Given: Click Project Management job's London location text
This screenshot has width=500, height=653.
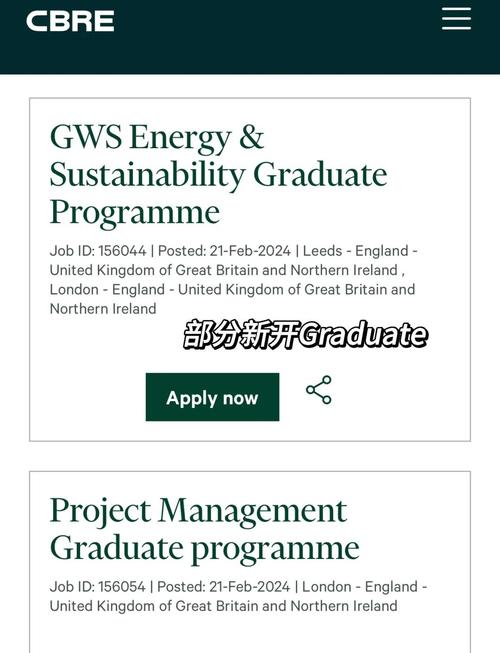Looking at the screenshot, I should coord(360,587).
